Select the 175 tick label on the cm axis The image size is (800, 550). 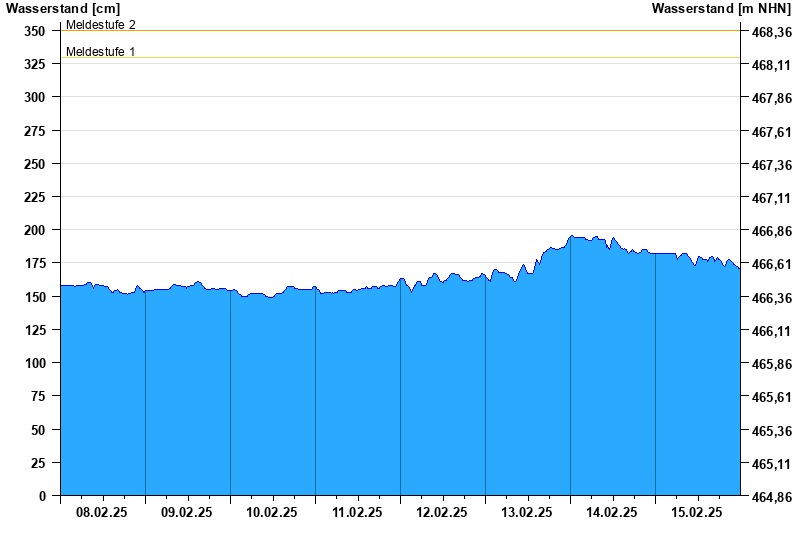[35, 263]
